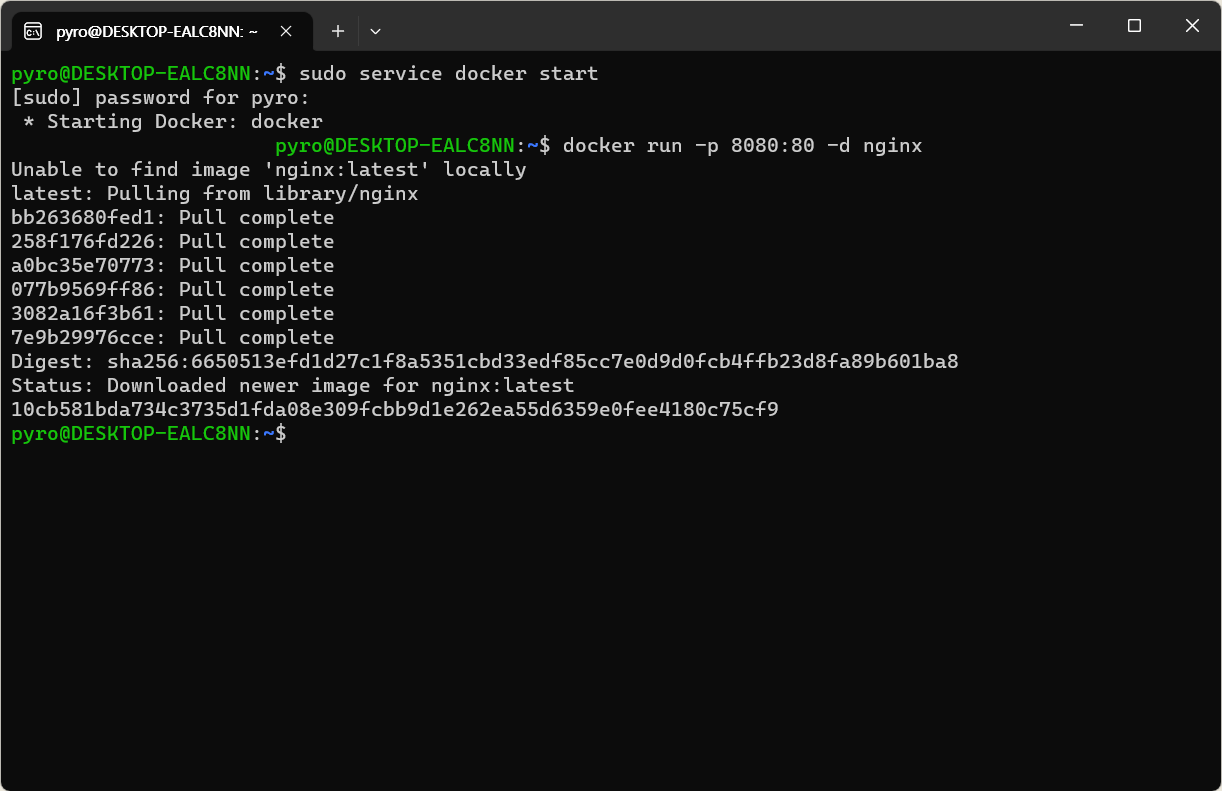Viewport: 1222px width, 791px height.
Task: Click the '[sudo] password for pyro:' line
Action: [161, 97]
